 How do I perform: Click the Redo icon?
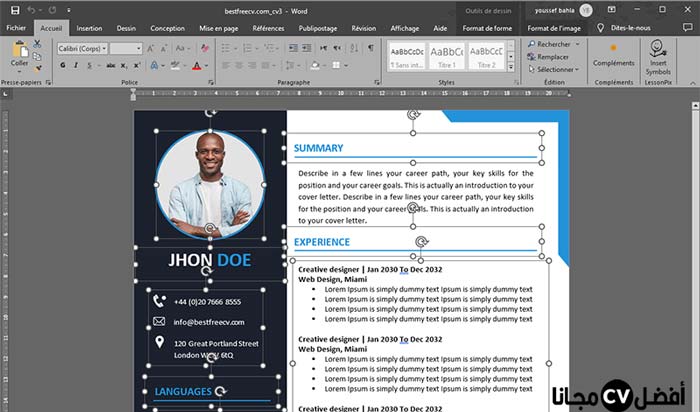[52, 10]
